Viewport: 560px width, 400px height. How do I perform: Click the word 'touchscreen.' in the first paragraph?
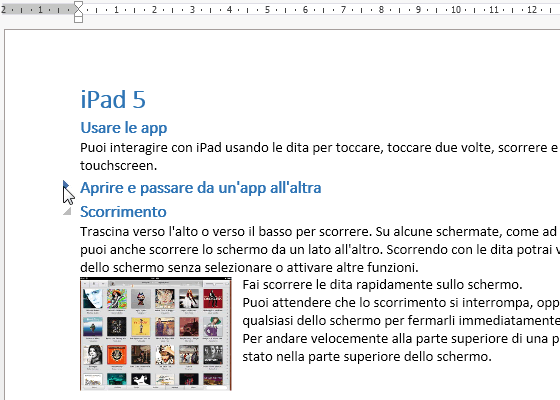pos(119,166)
